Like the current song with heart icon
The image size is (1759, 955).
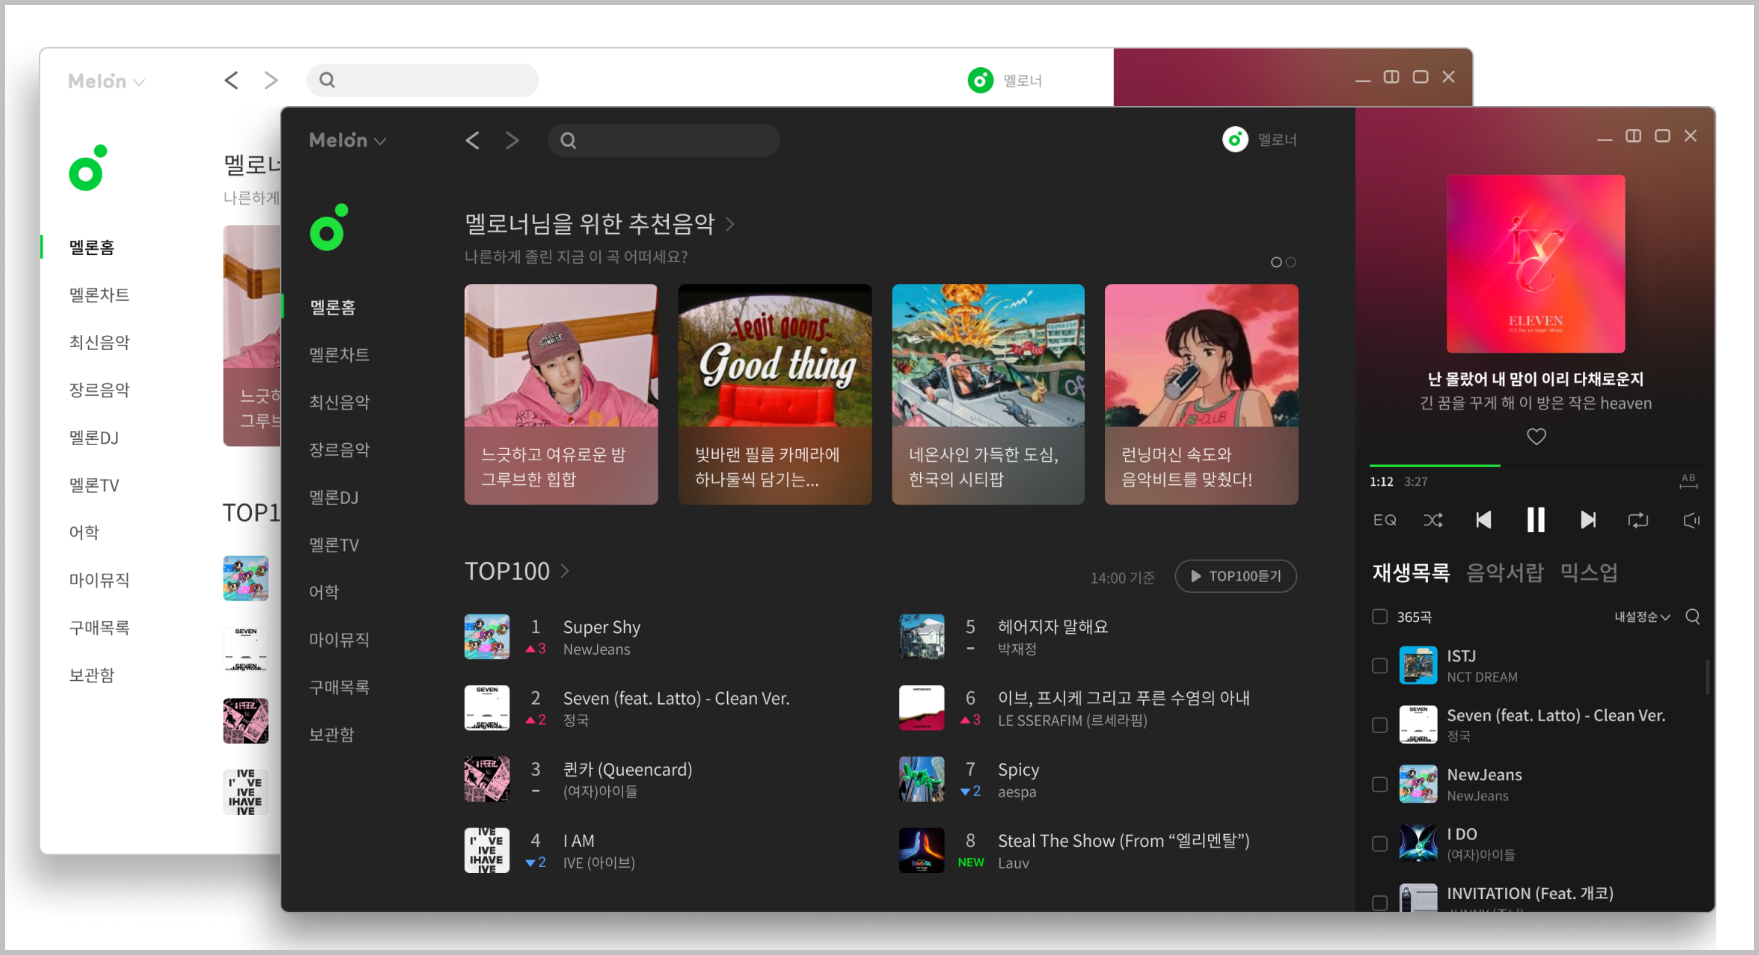coord(1536,436)
